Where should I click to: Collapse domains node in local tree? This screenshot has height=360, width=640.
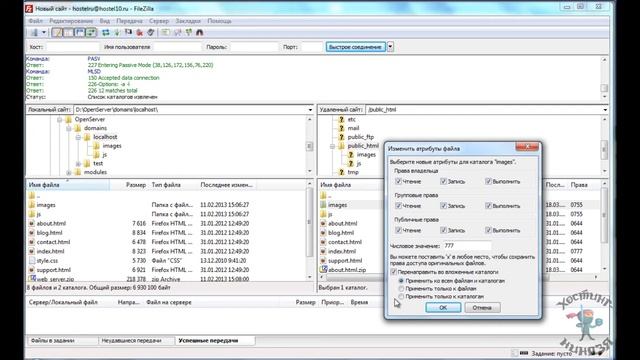coord(69,129)
